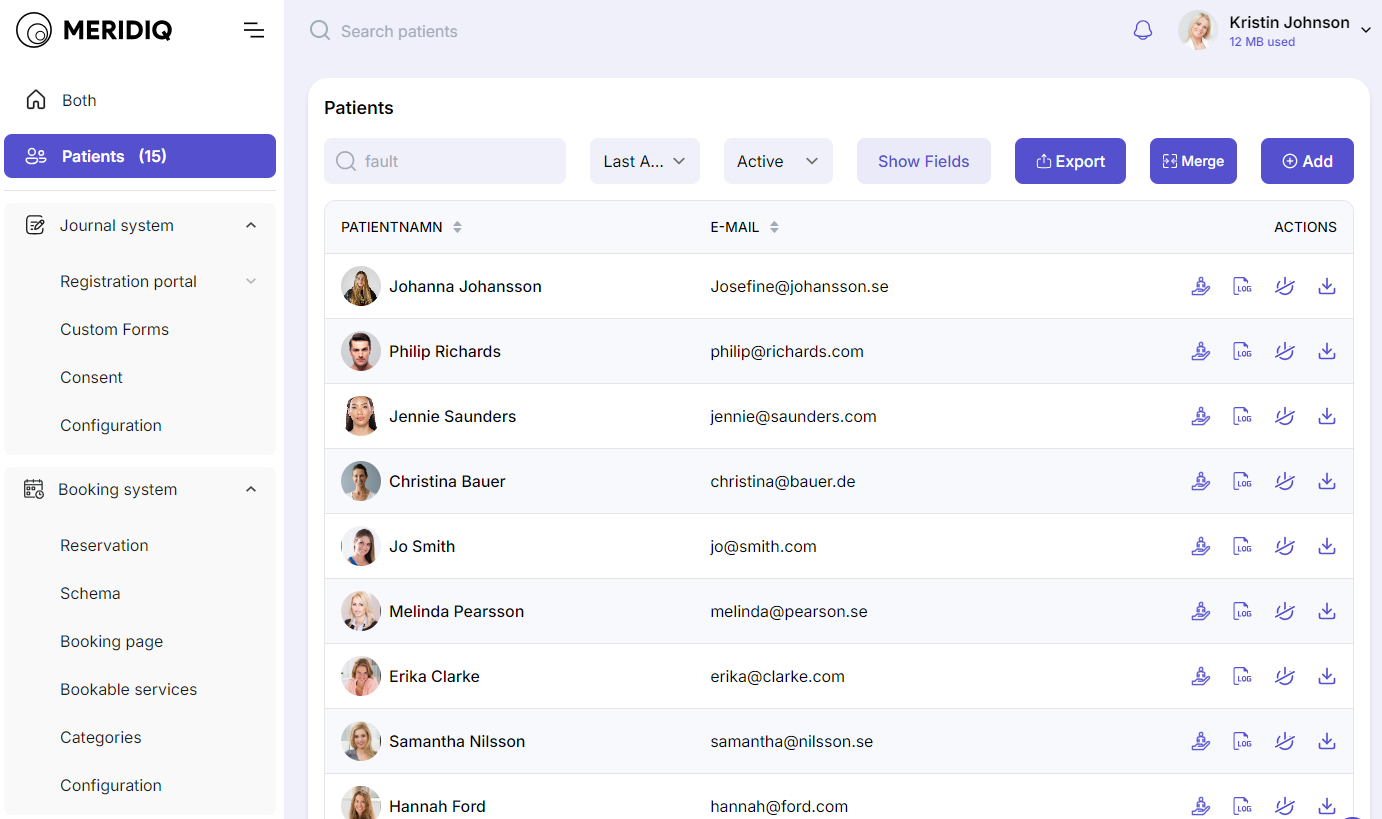Download Melinda Pearsson's record
This screenshot has height=819, width=1382.
tap(1327, 611)
